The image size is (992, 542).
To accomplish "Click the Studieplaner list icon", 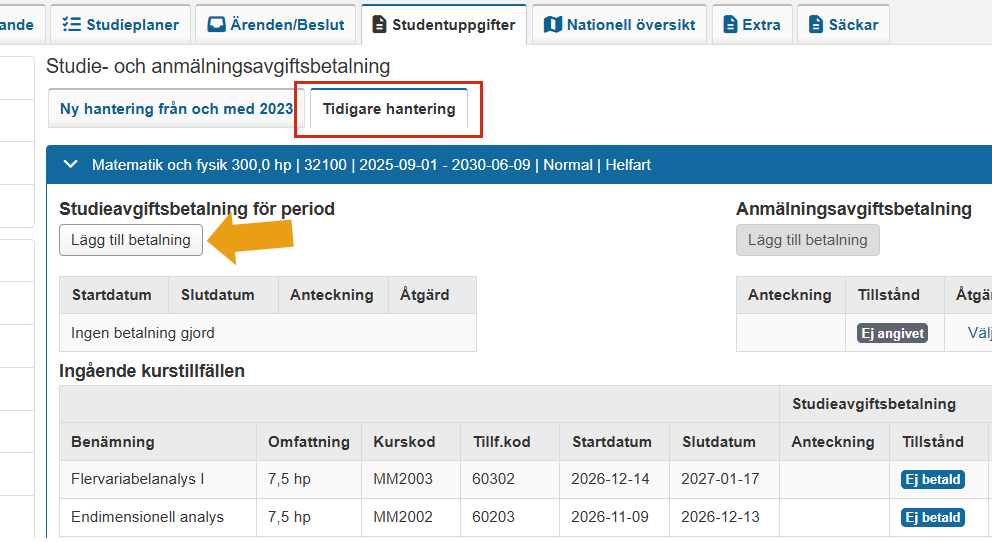I will [71, 25].
